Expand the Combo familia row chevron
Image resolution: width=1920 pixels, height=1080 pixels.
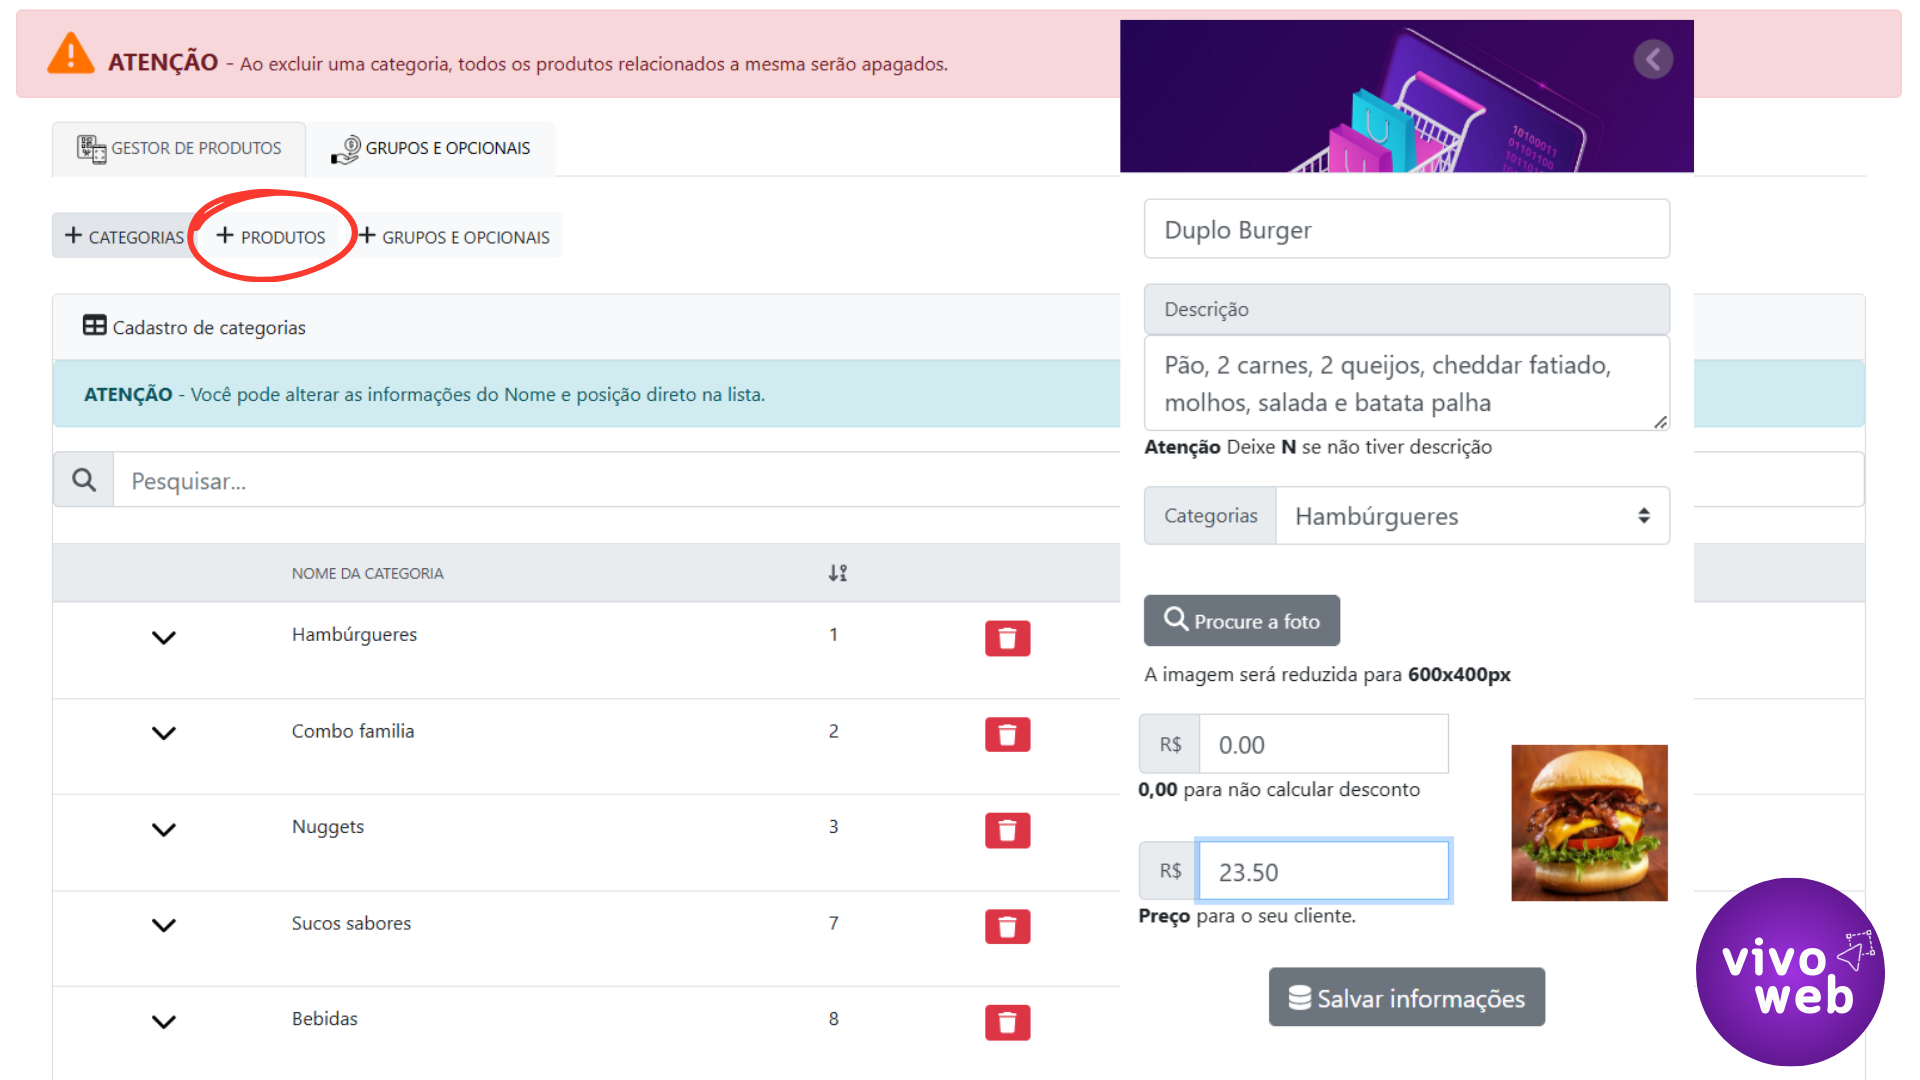[164, 733]
